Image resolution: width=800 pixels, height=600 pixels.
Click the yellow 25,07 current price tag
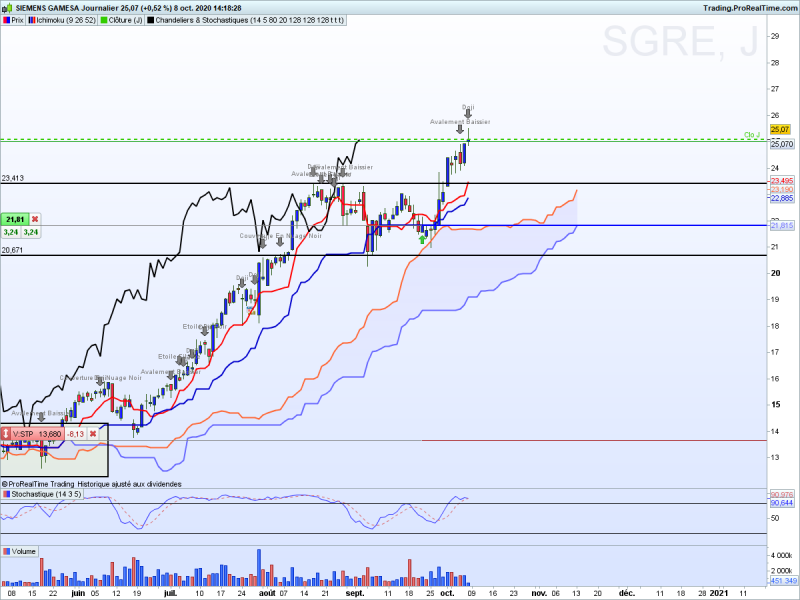tap(780, 130)
